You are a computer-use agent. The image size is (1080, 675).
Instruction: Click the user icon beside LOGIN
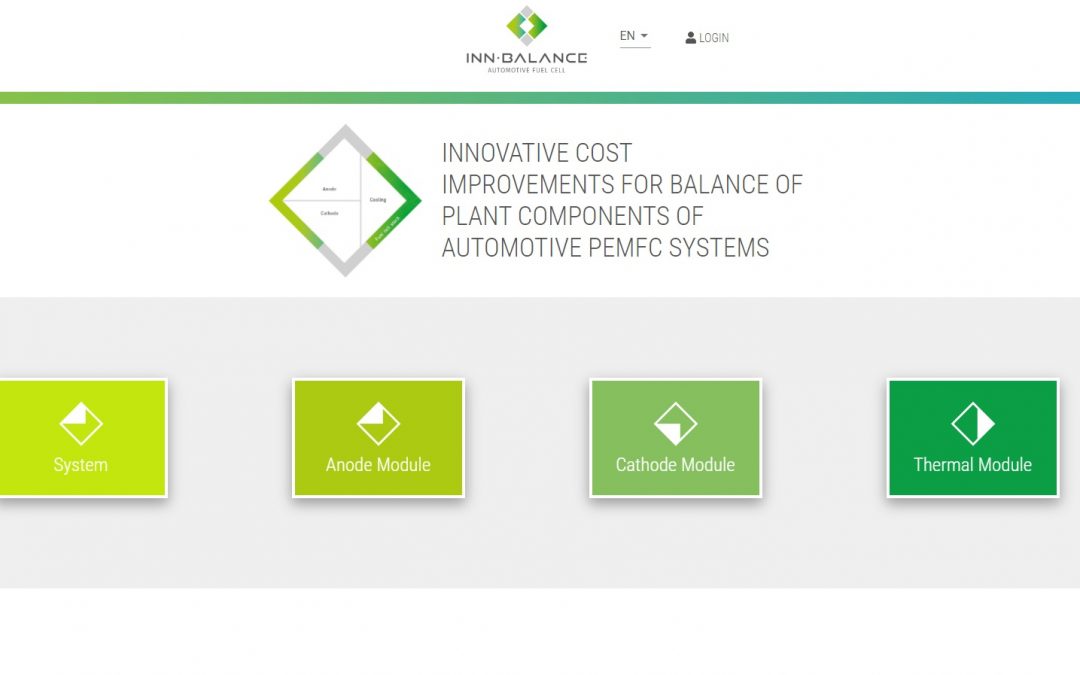(690, 38)
